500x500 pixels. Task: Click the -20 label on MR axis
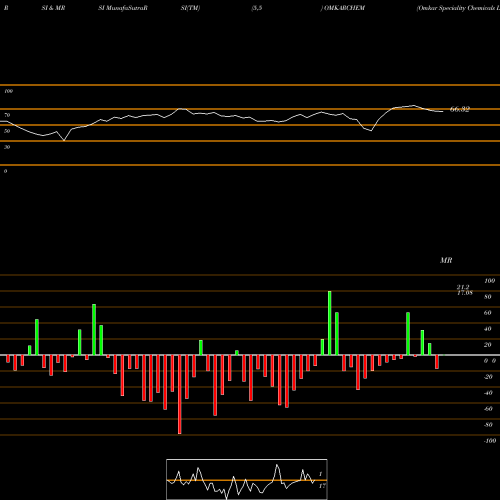488,377
